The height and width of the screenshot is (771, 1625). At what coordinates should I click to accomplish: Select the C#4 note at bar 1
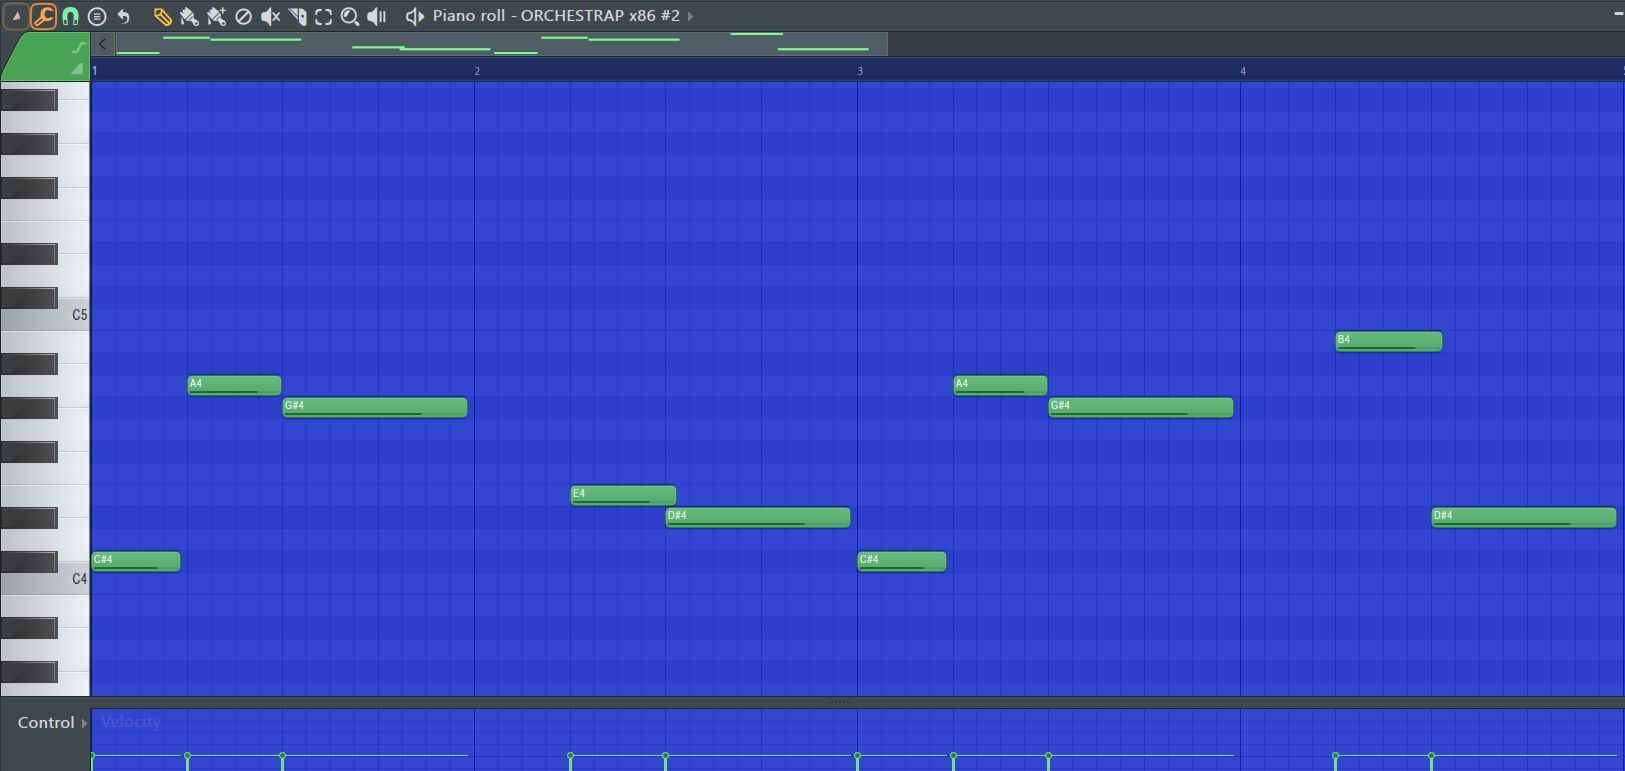coord(136,561)
